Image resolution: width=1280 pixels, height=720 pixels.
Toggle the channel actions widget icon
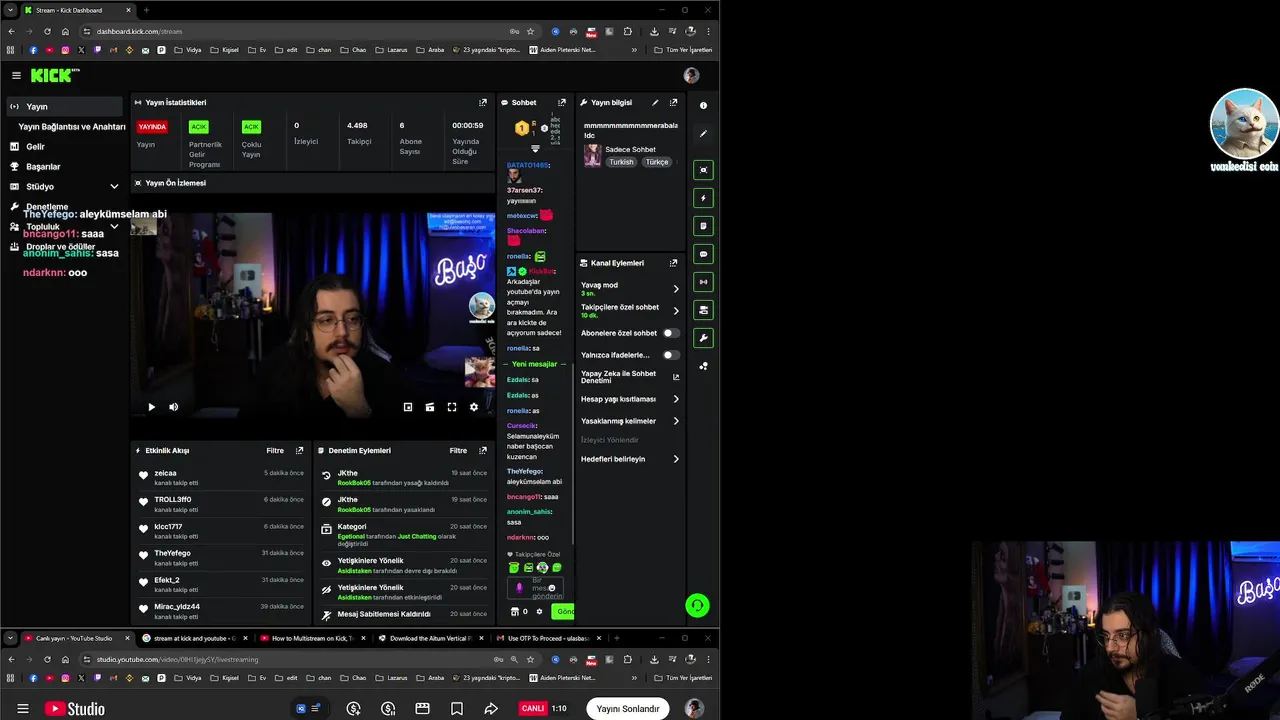pos(703,310)
